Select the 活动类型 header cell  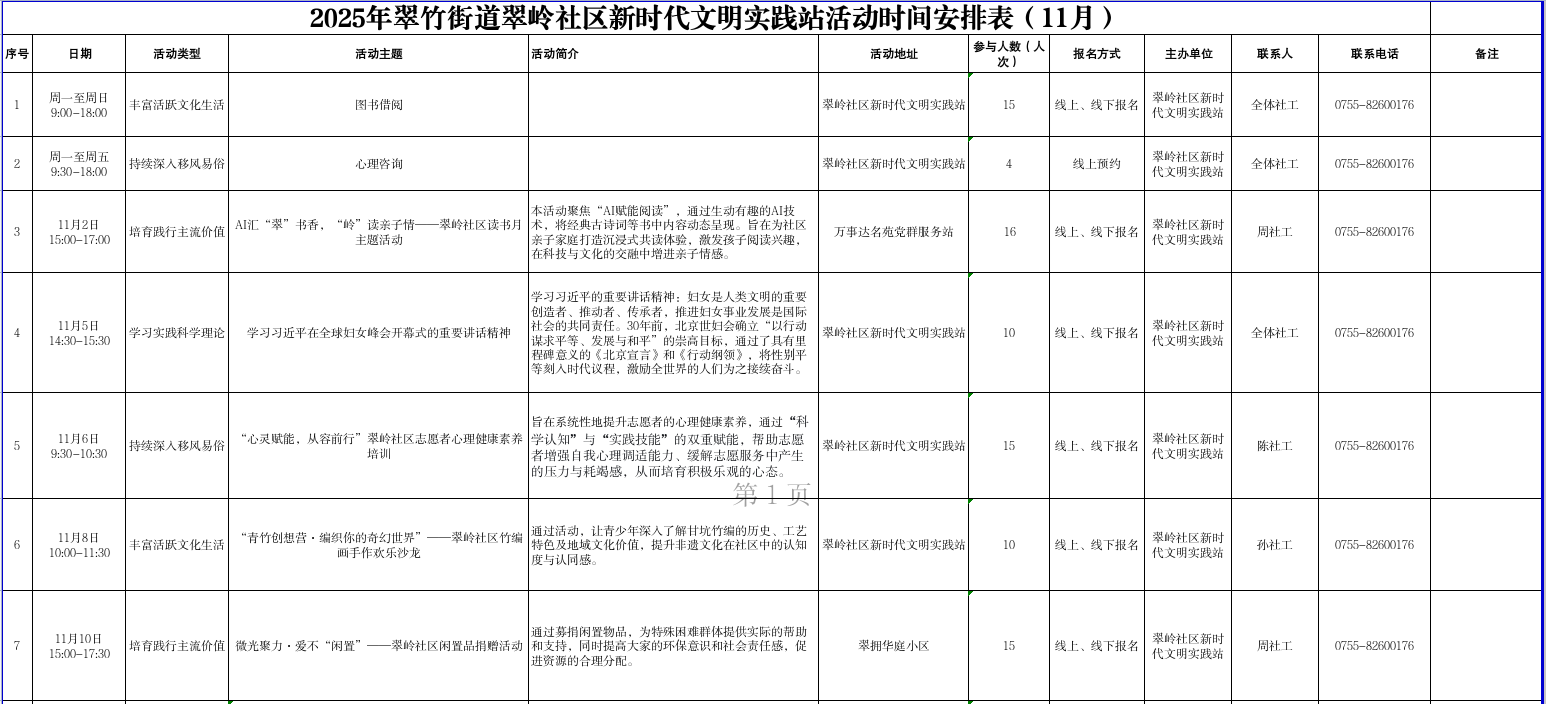pos(177,54)
